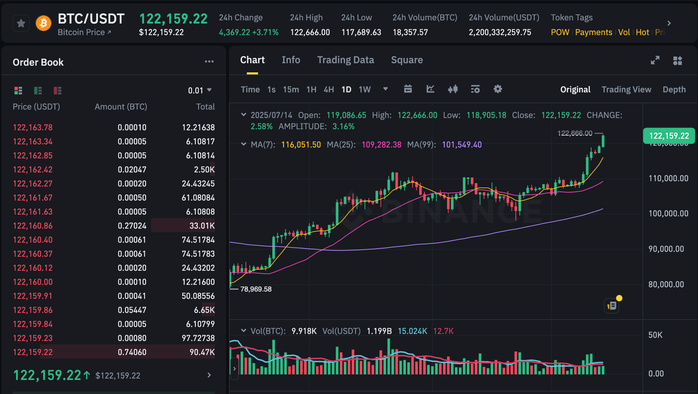The height and width of the screenshot is (394, 698).
Task: Click the ask price 122,160.86
Action: point(32,226)
